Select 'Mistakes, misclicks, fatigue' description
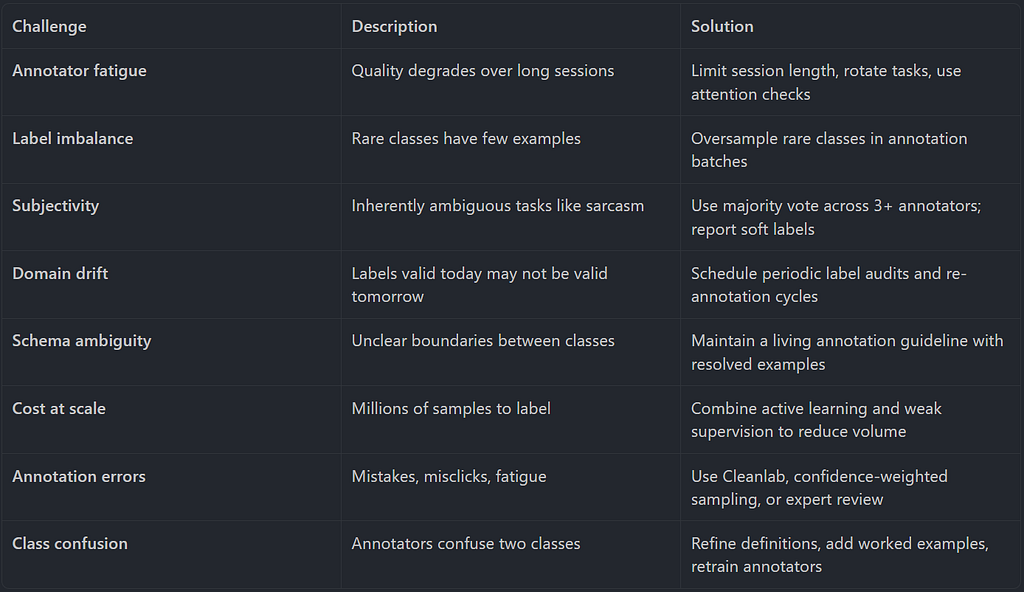The height and width of the screenshot is (592, 1024). pos(449,476)
